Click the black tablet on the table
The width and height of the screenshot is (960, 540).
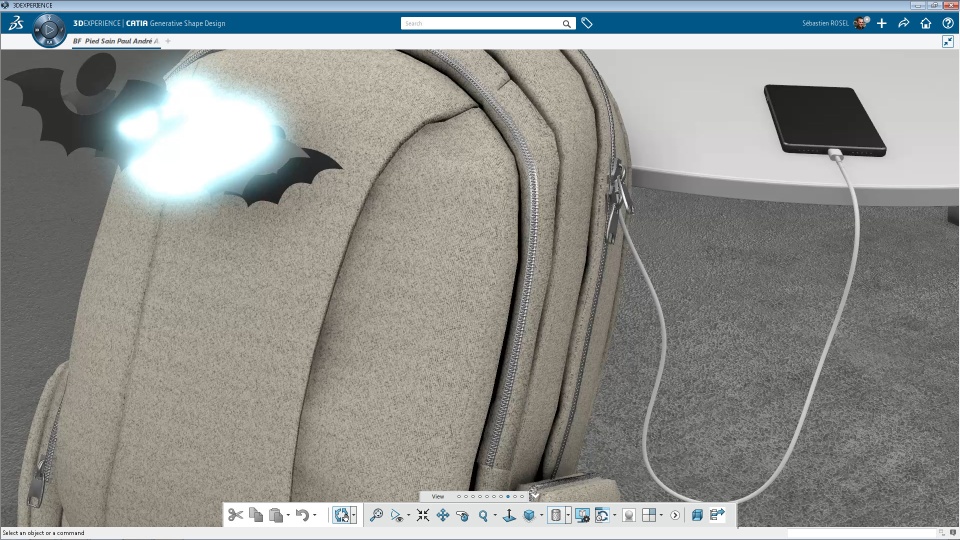point(824,120)
